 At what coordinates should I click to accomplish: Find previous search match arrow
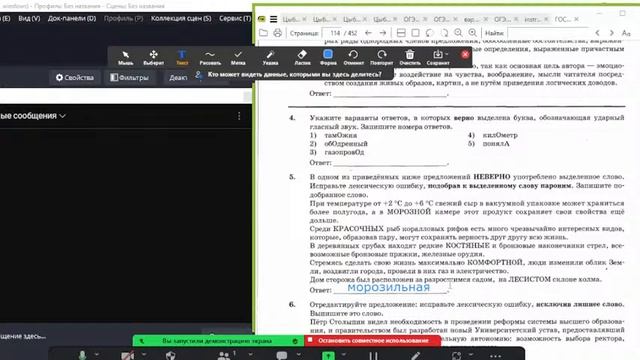tap(597, 33)
